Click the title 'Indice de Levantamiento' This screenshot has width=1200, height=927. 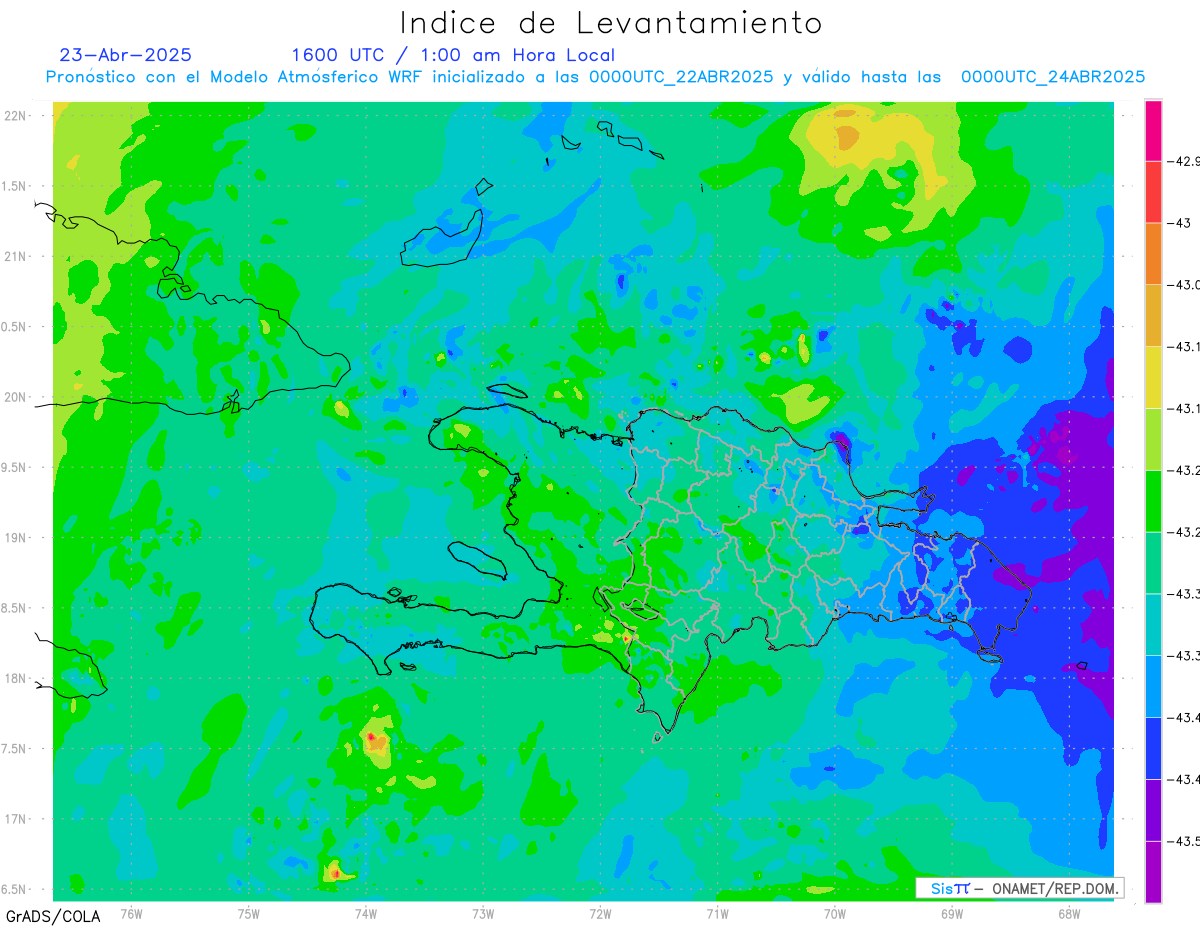click(x=611, y=23)
